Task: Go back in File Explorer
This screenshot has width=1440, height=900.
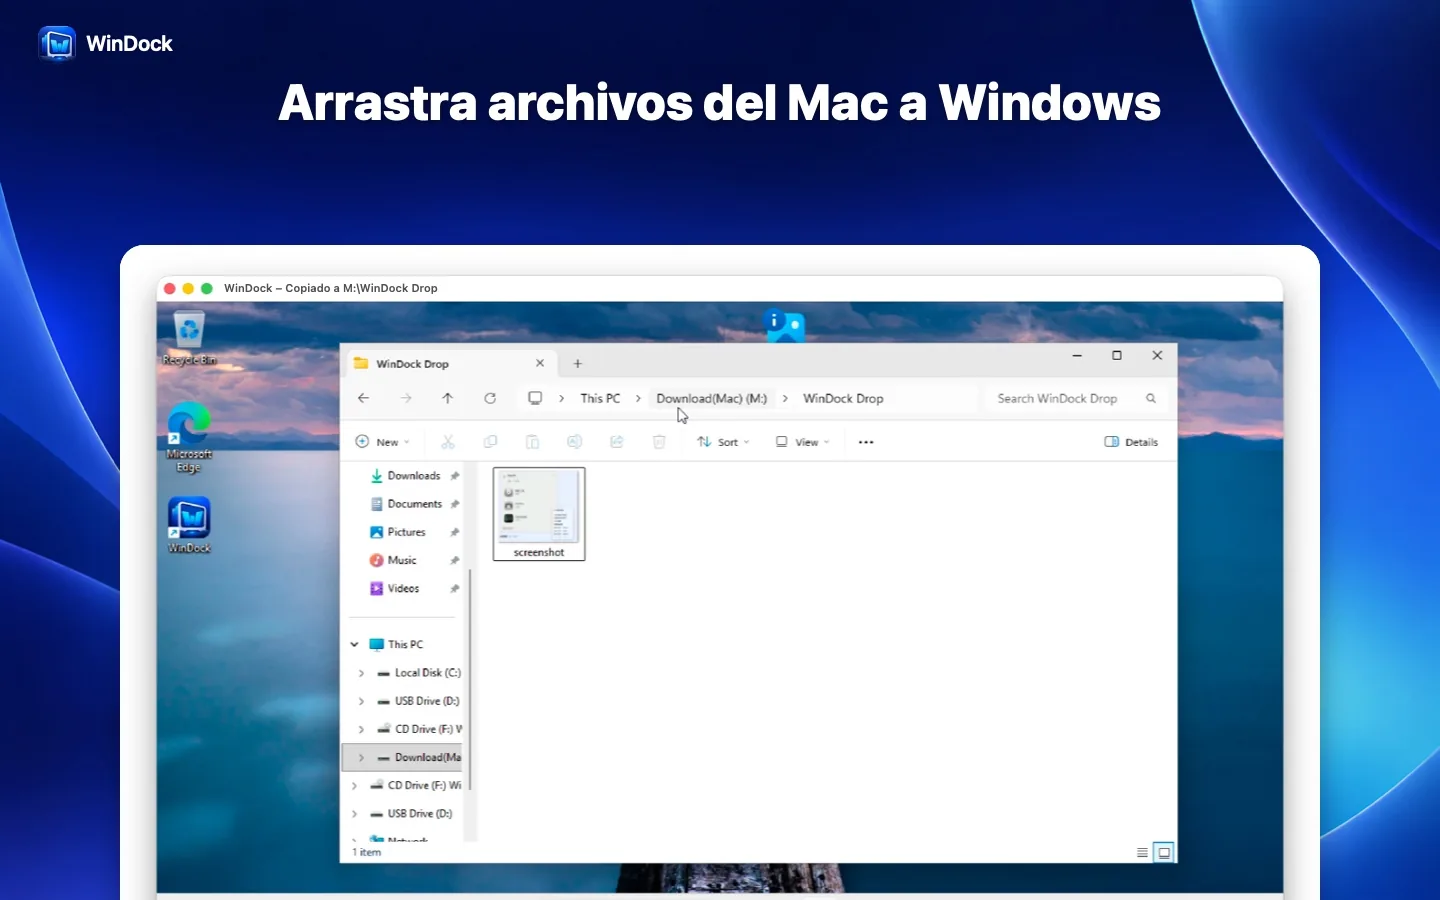Action: click(364, 398)
